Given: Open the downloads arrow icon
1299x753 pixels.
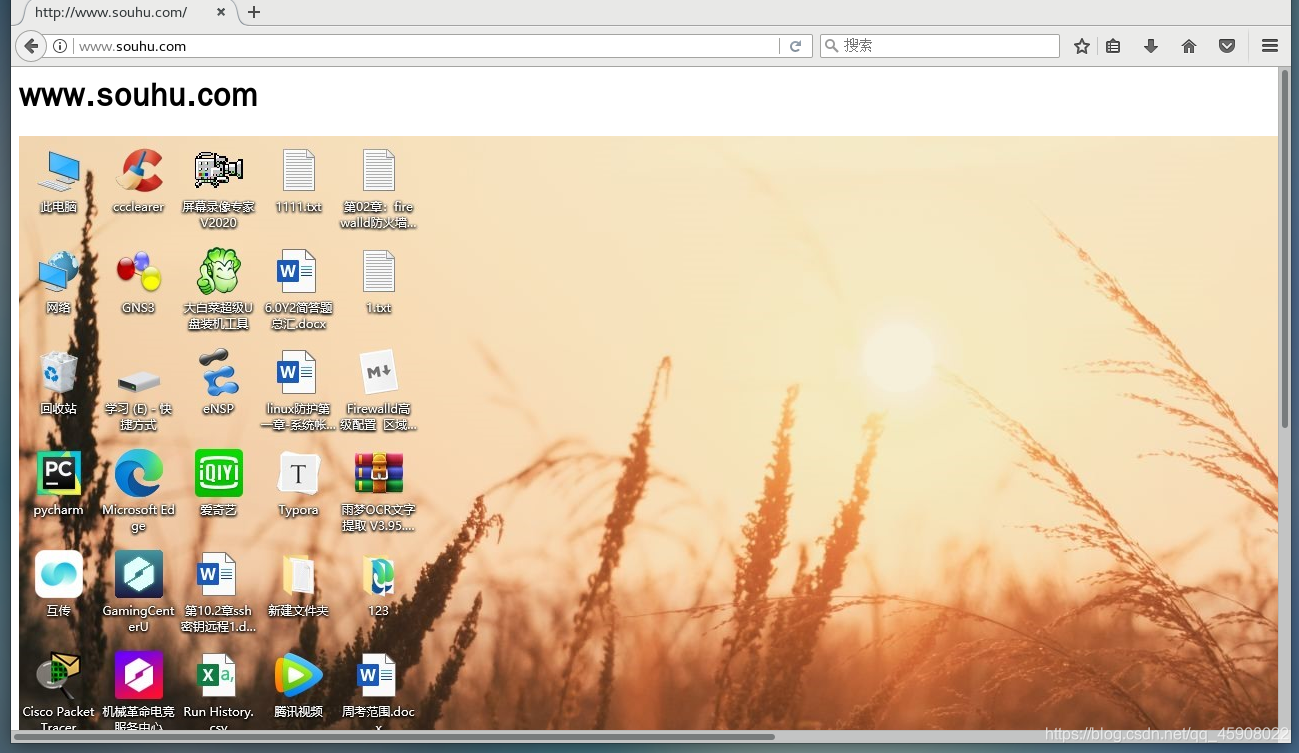Looking at the screenshot, I should 1151,46.
